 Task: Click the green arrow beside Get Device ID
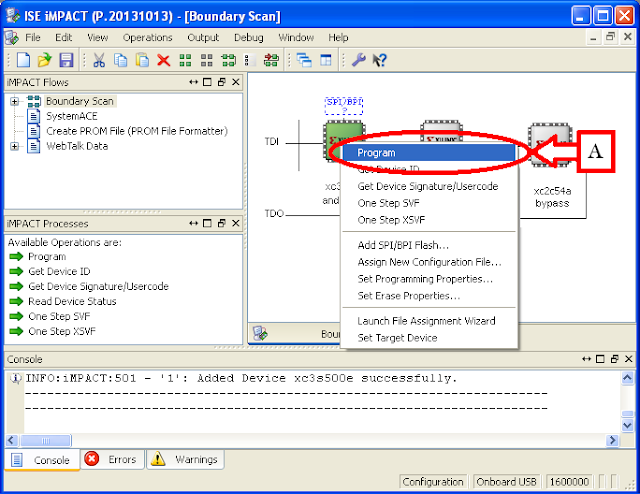click(x=16, y=271)
